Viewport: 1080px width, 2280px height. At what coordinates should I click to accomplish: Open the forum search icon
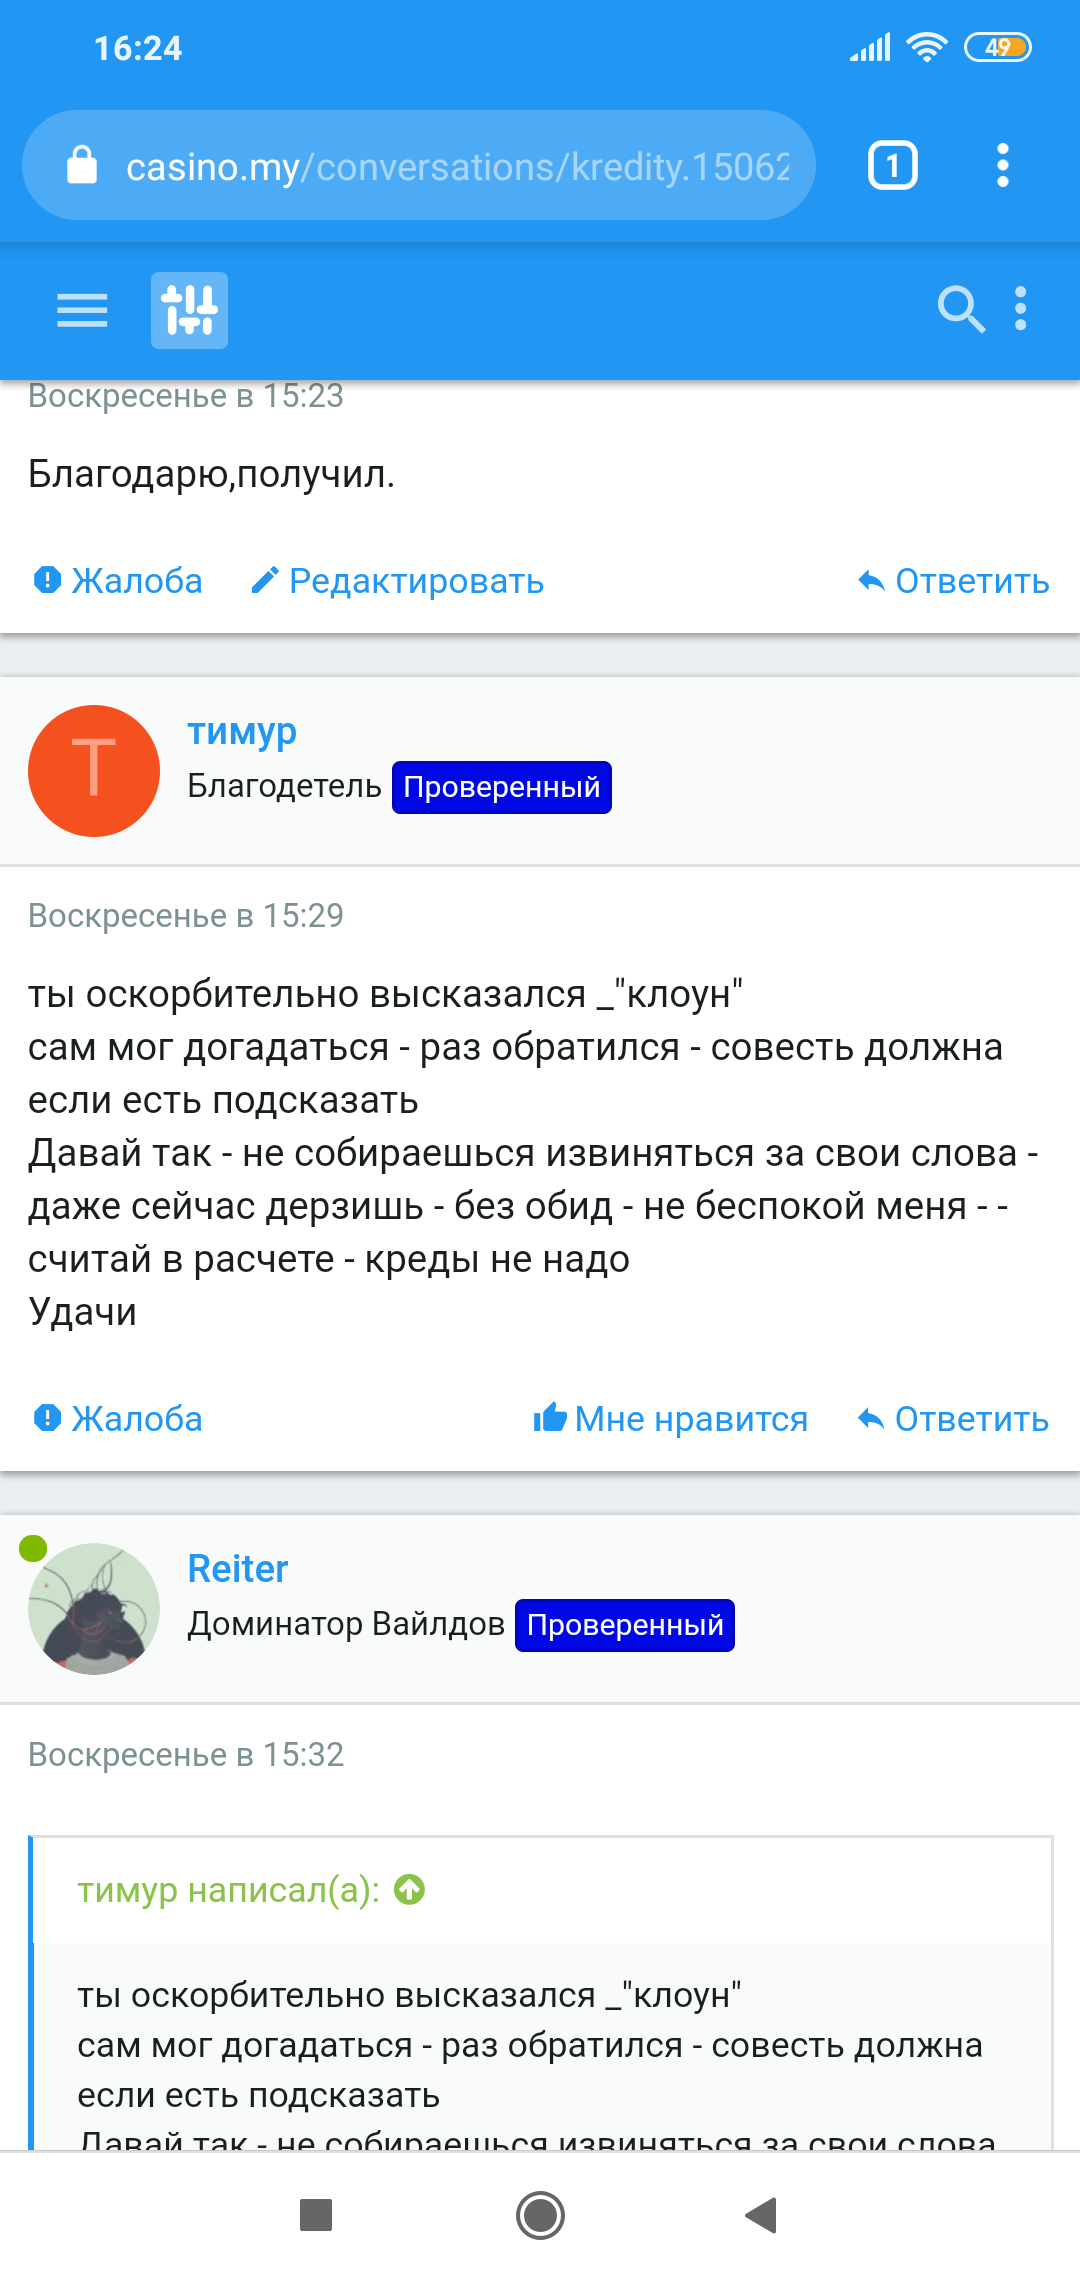pos(962,311)
